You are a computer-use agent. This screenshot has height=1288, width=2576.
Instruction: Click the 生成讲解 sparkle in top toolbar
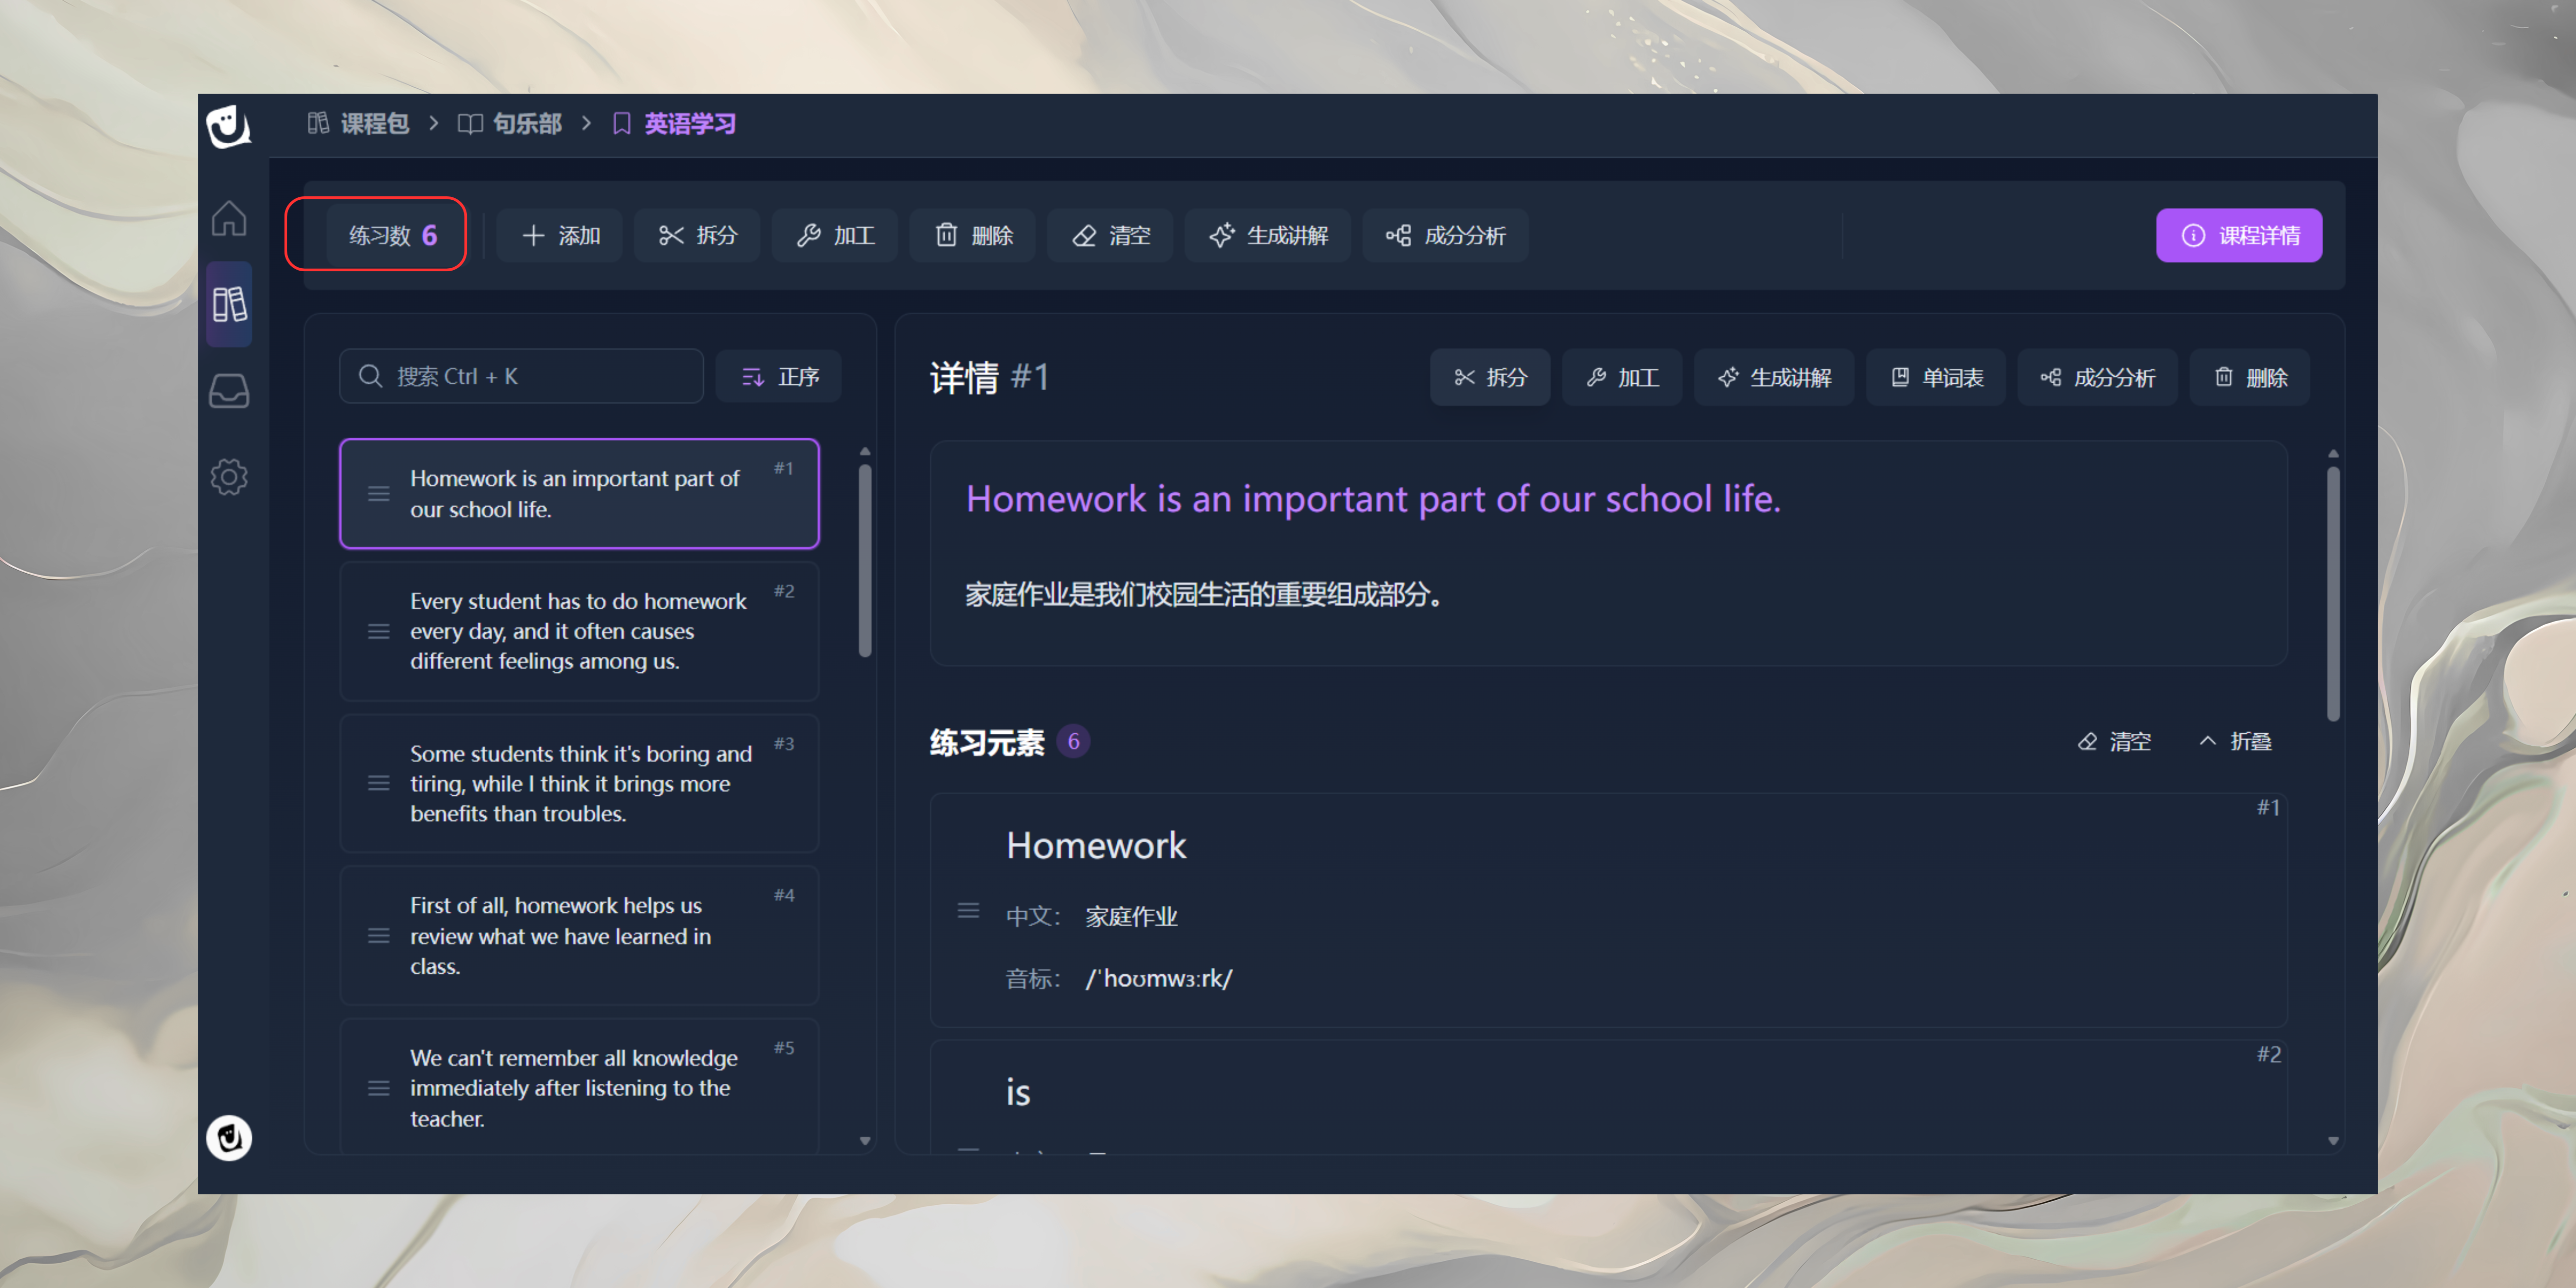[1267, 236]
